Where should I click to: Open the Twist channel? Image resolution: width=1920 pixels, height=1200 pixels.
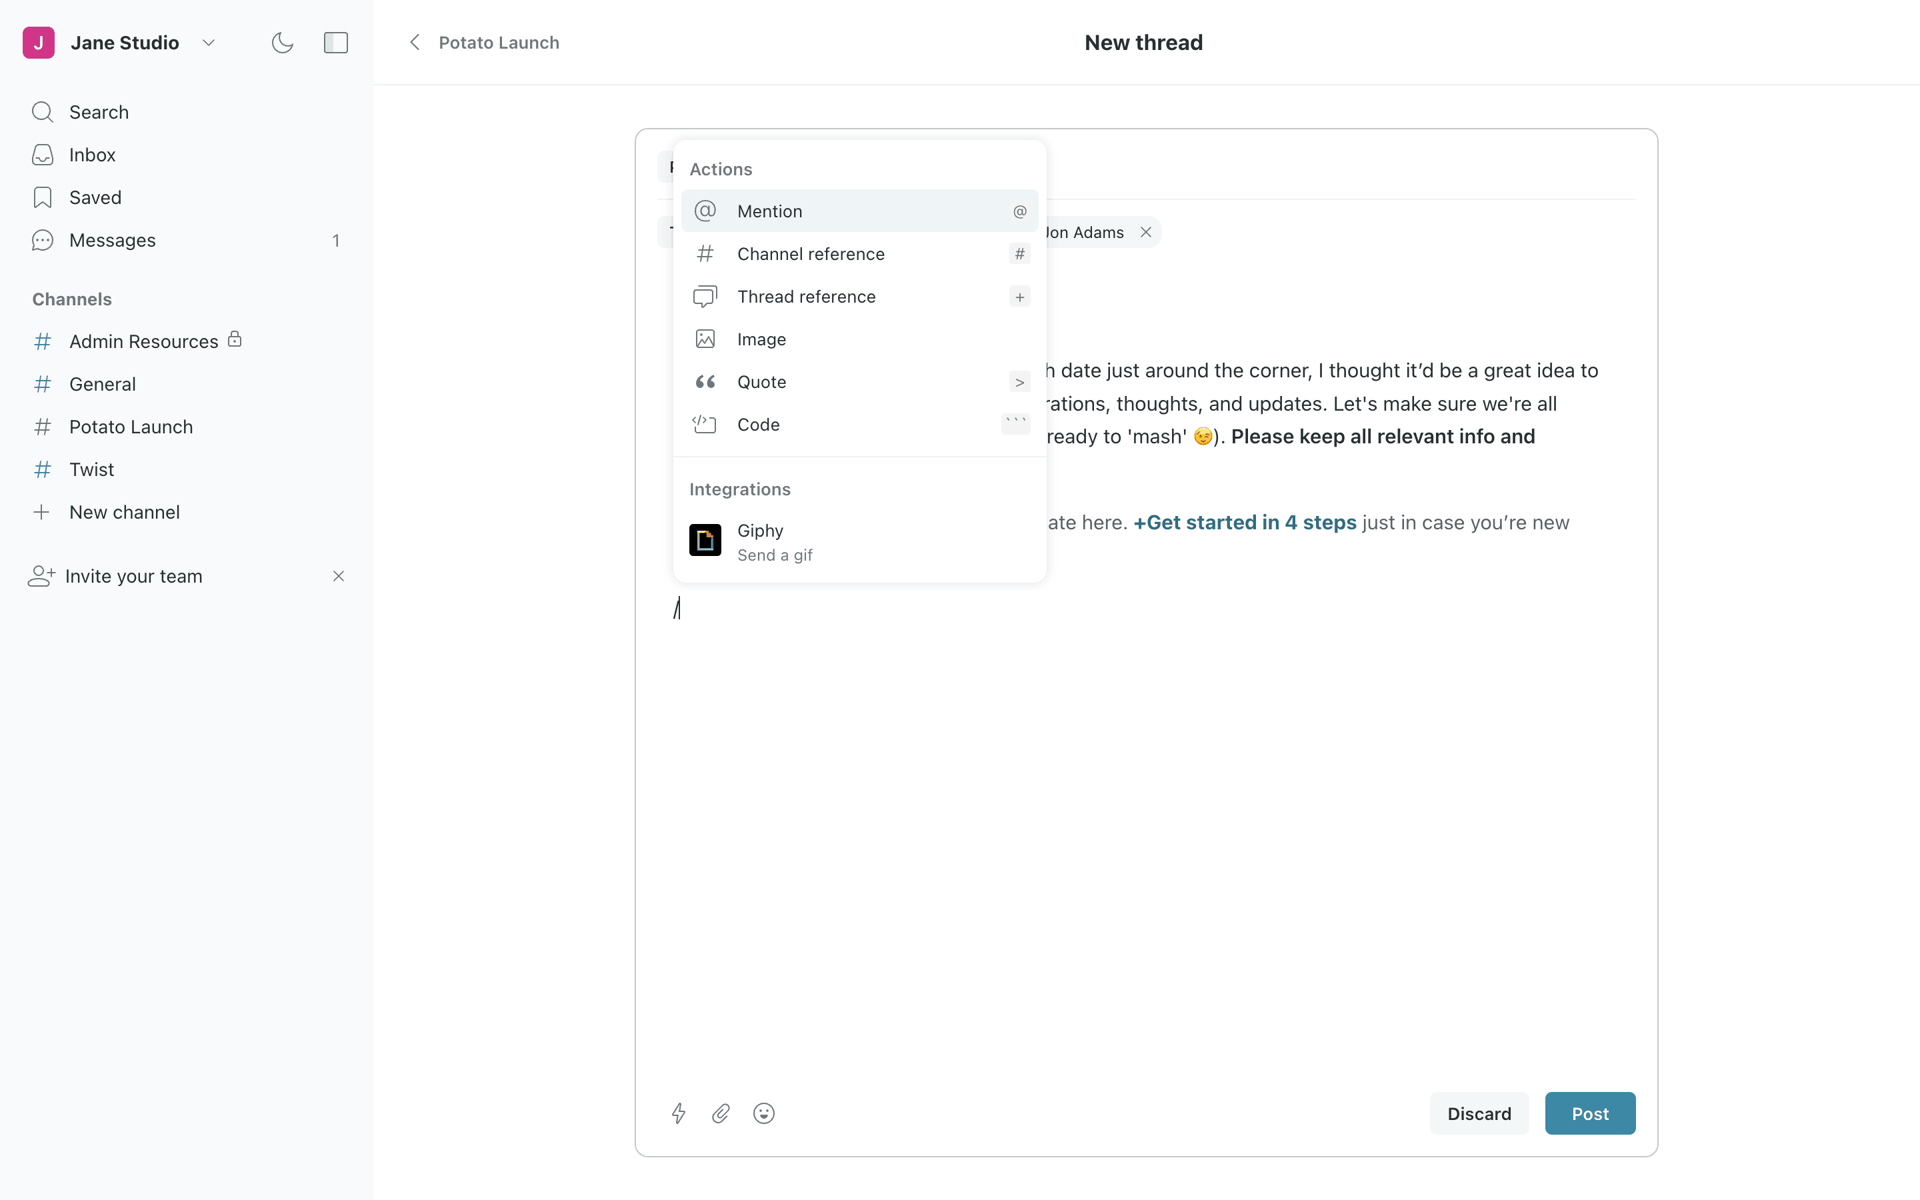(186, 469)
